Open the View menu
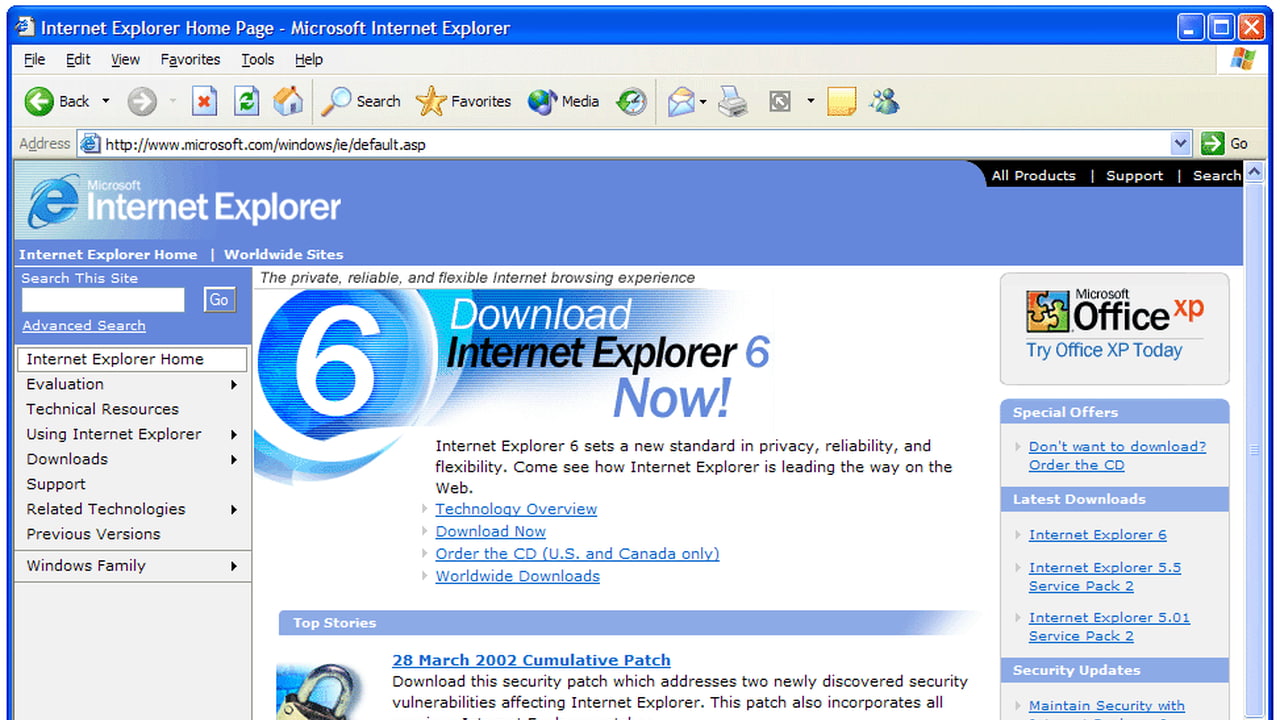Screen dimensions: 1280x720 [x=125, y=60]
